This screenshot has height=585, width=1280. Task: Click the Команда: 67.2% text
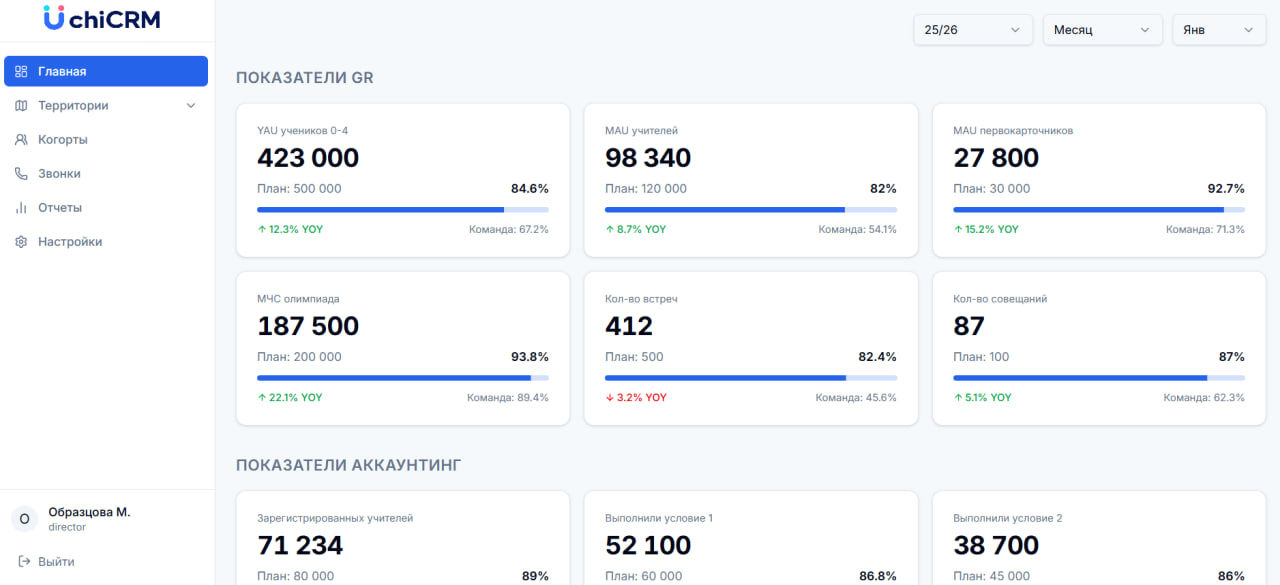coord(509,229)
